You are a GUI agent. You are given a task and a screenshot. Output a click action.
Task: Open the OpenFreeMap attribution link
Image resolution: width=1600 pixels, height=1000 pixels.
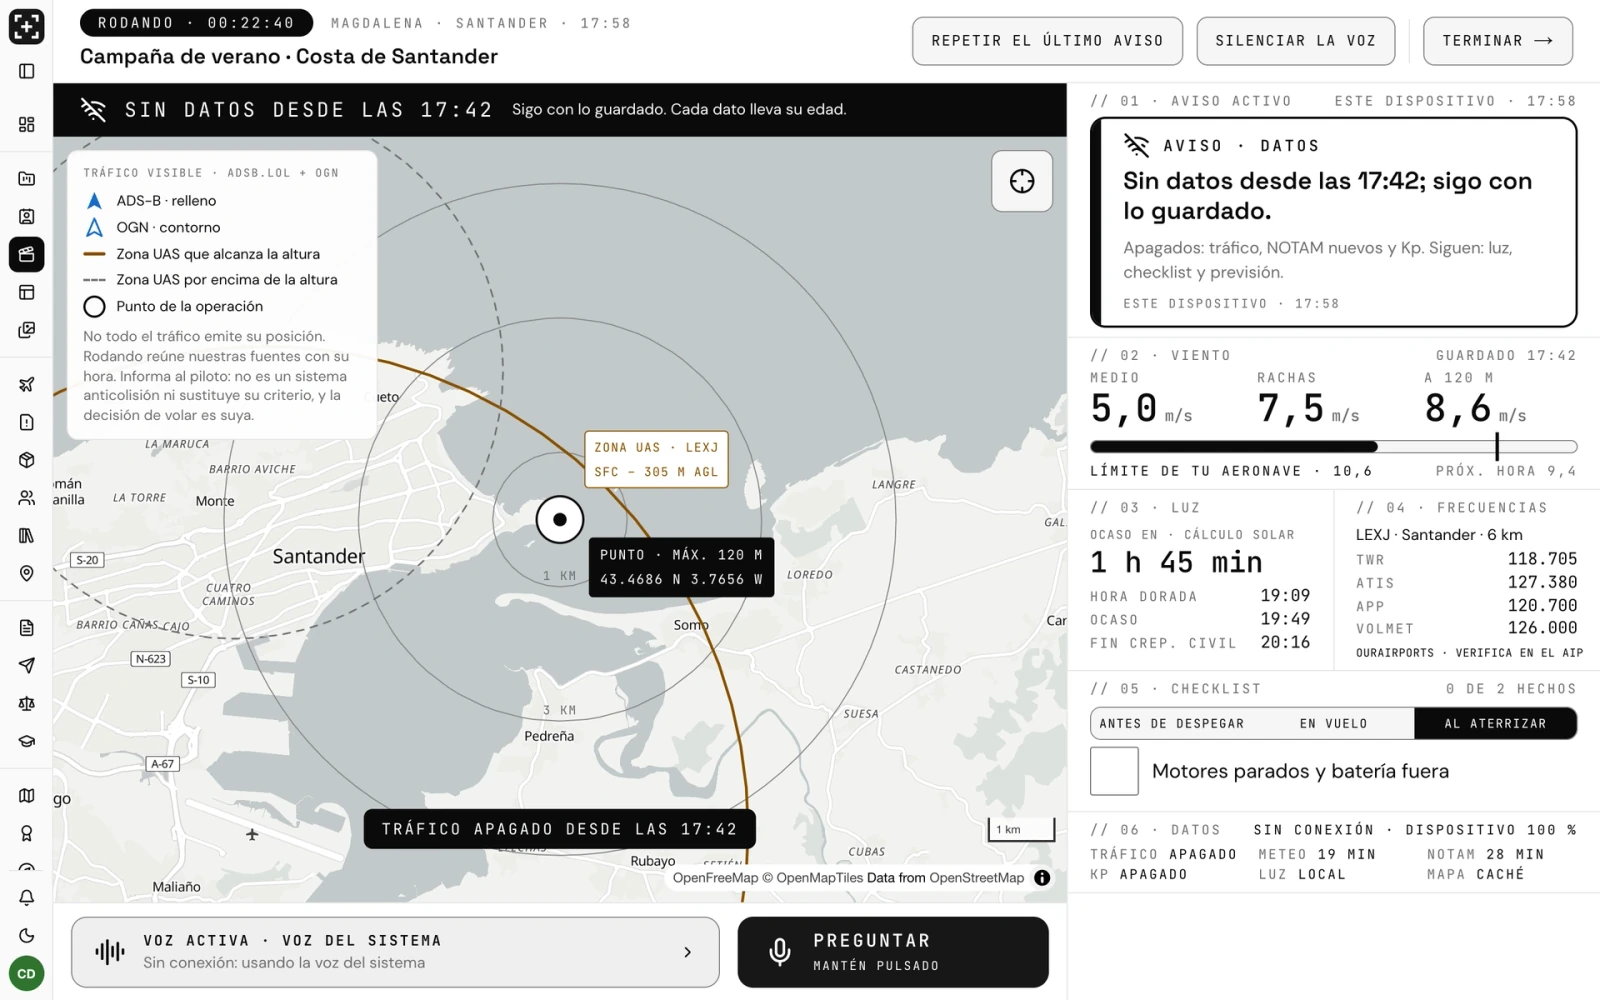pyautogui.click(x=715, y=878)
